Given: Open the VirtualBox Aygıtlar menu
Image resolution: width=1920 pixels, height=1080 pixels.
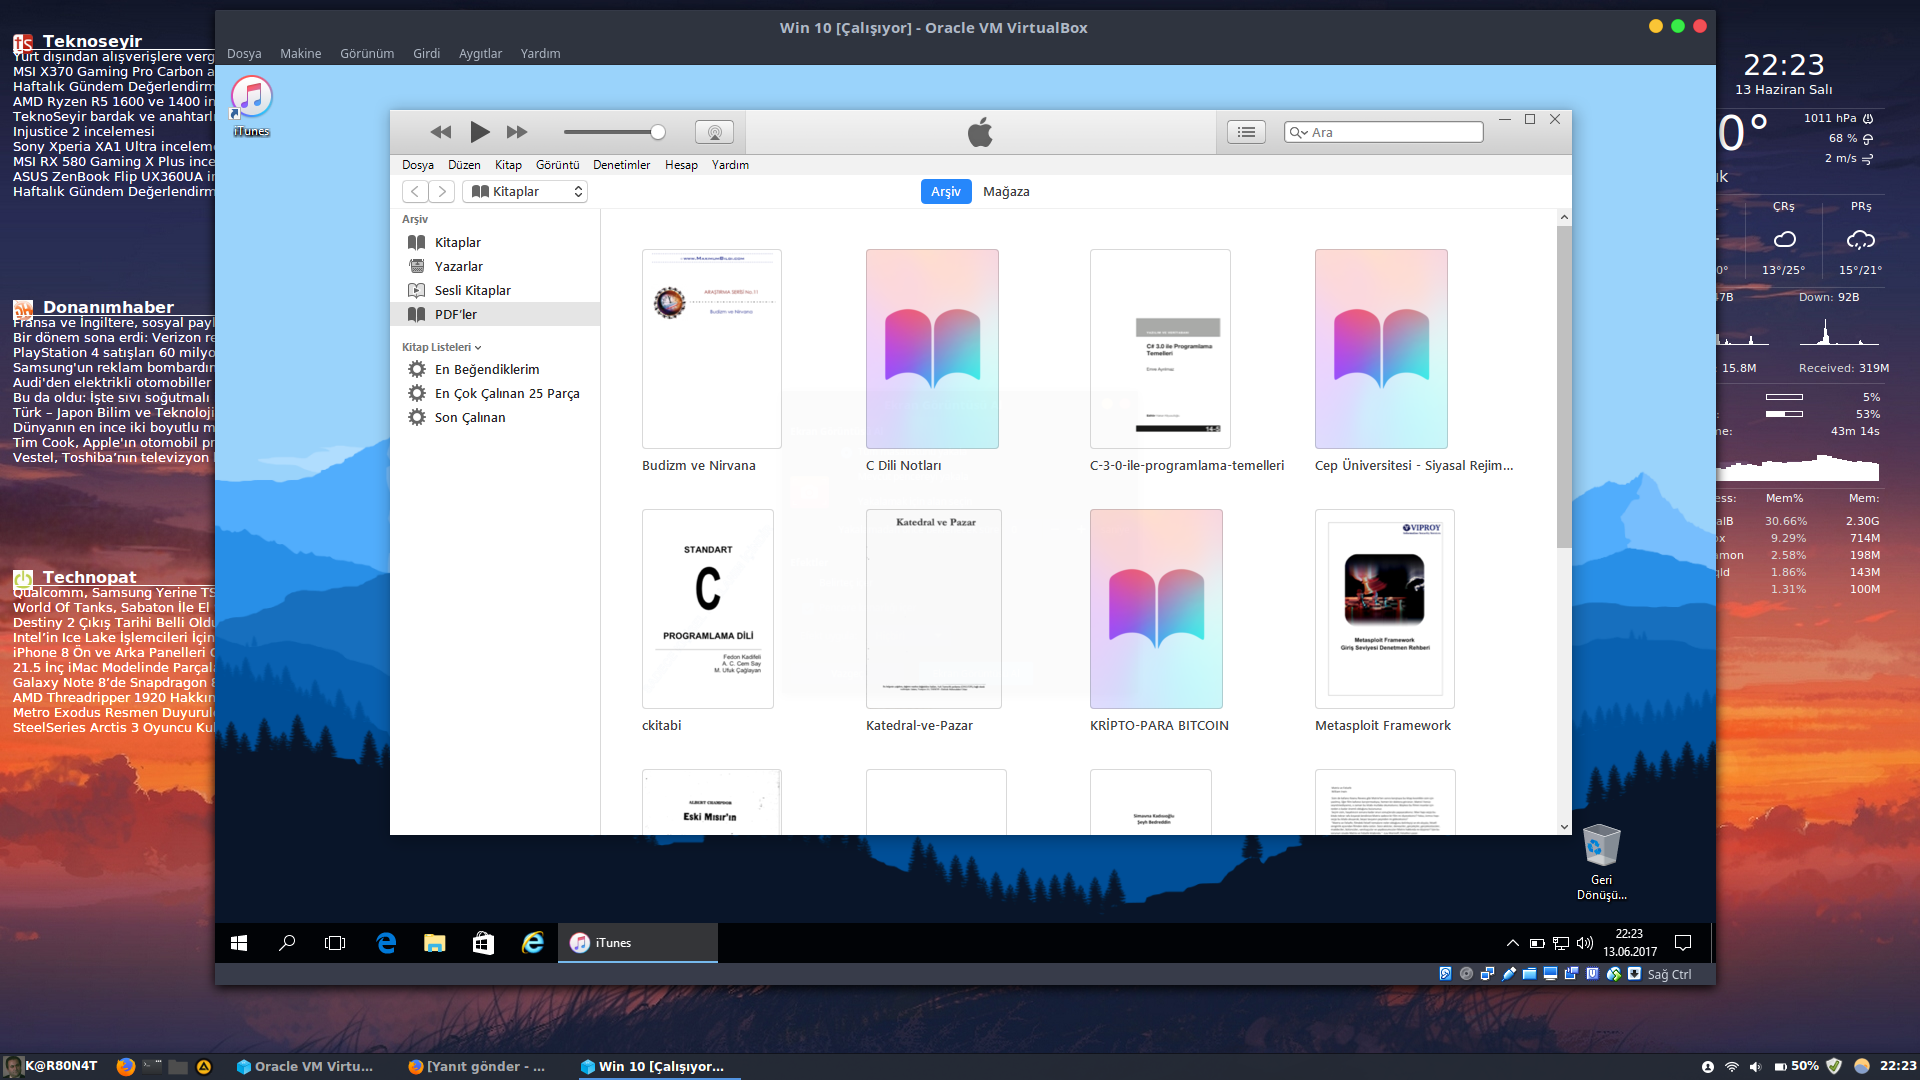Looking at the screenshot, I should [x=480, y=53].
